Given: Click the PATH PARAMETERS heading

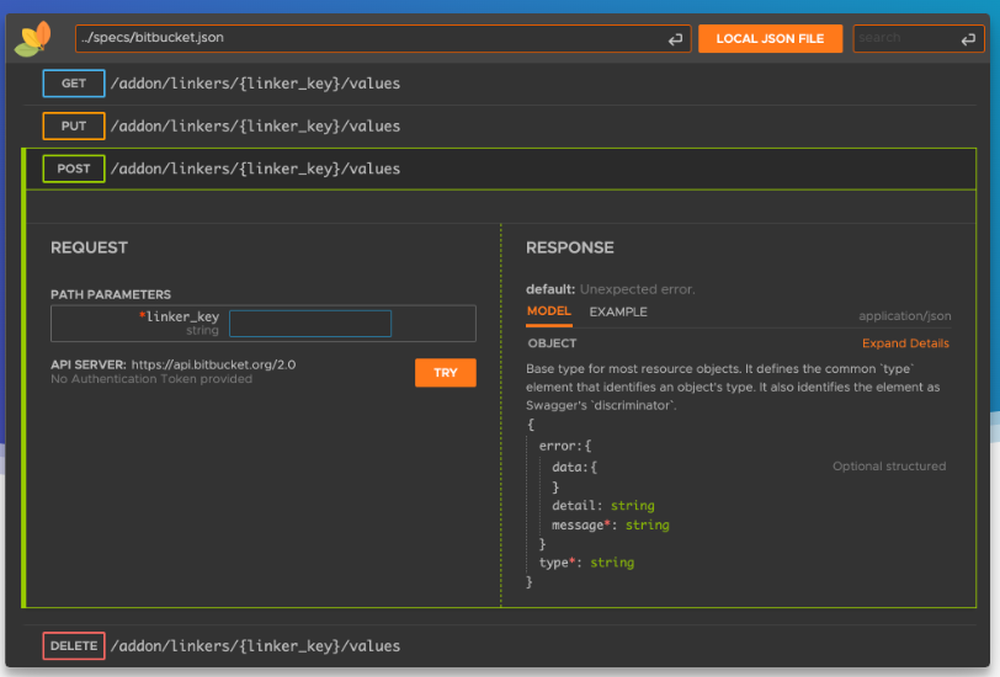Looking at the screenshot, I should tap(111, 295).
